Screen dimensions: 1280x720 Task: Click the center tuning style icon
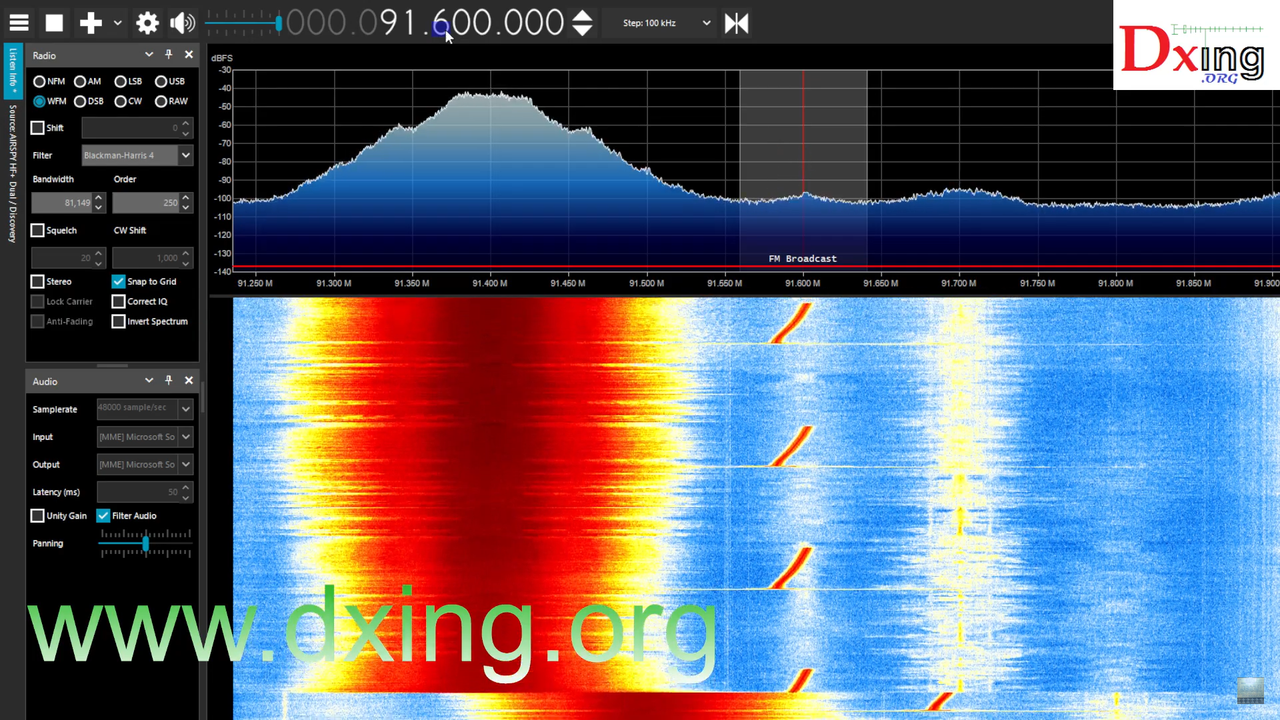coord(736,22)
